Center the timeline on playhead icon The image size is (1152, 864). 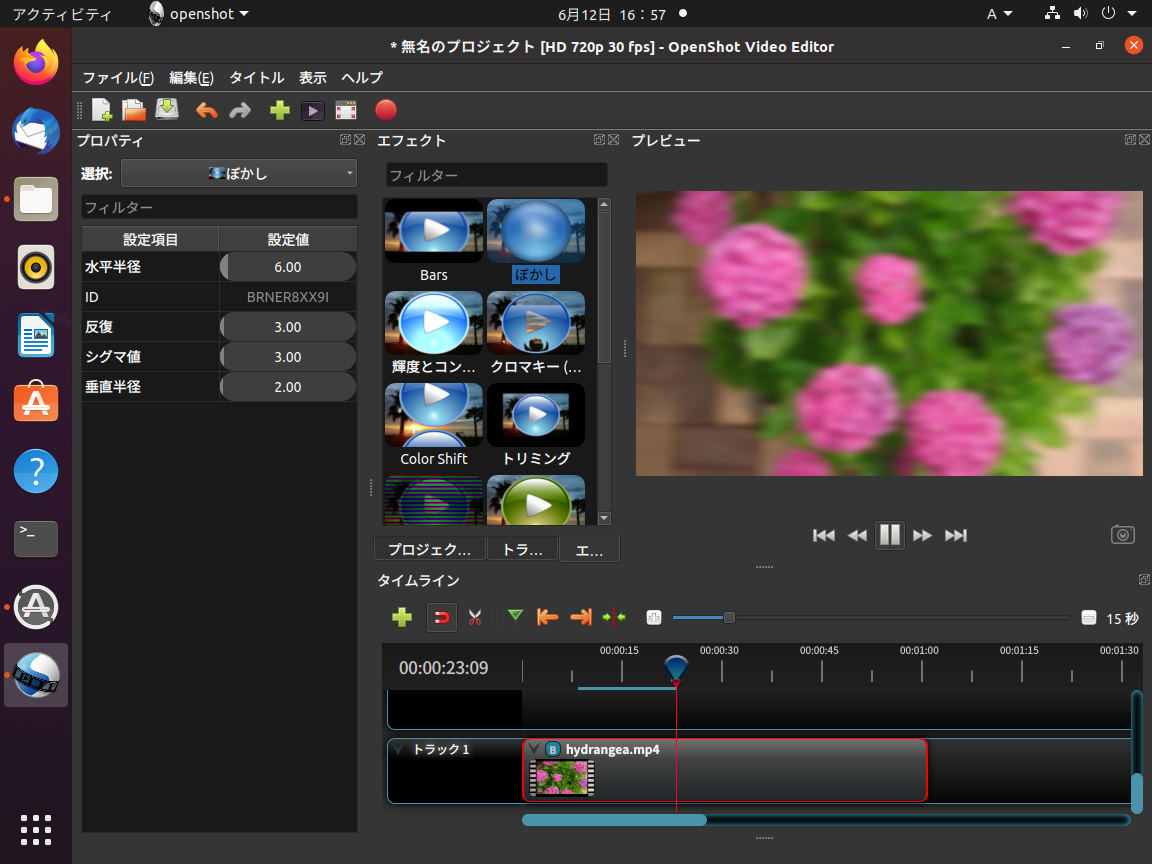(x=614, y=617)
